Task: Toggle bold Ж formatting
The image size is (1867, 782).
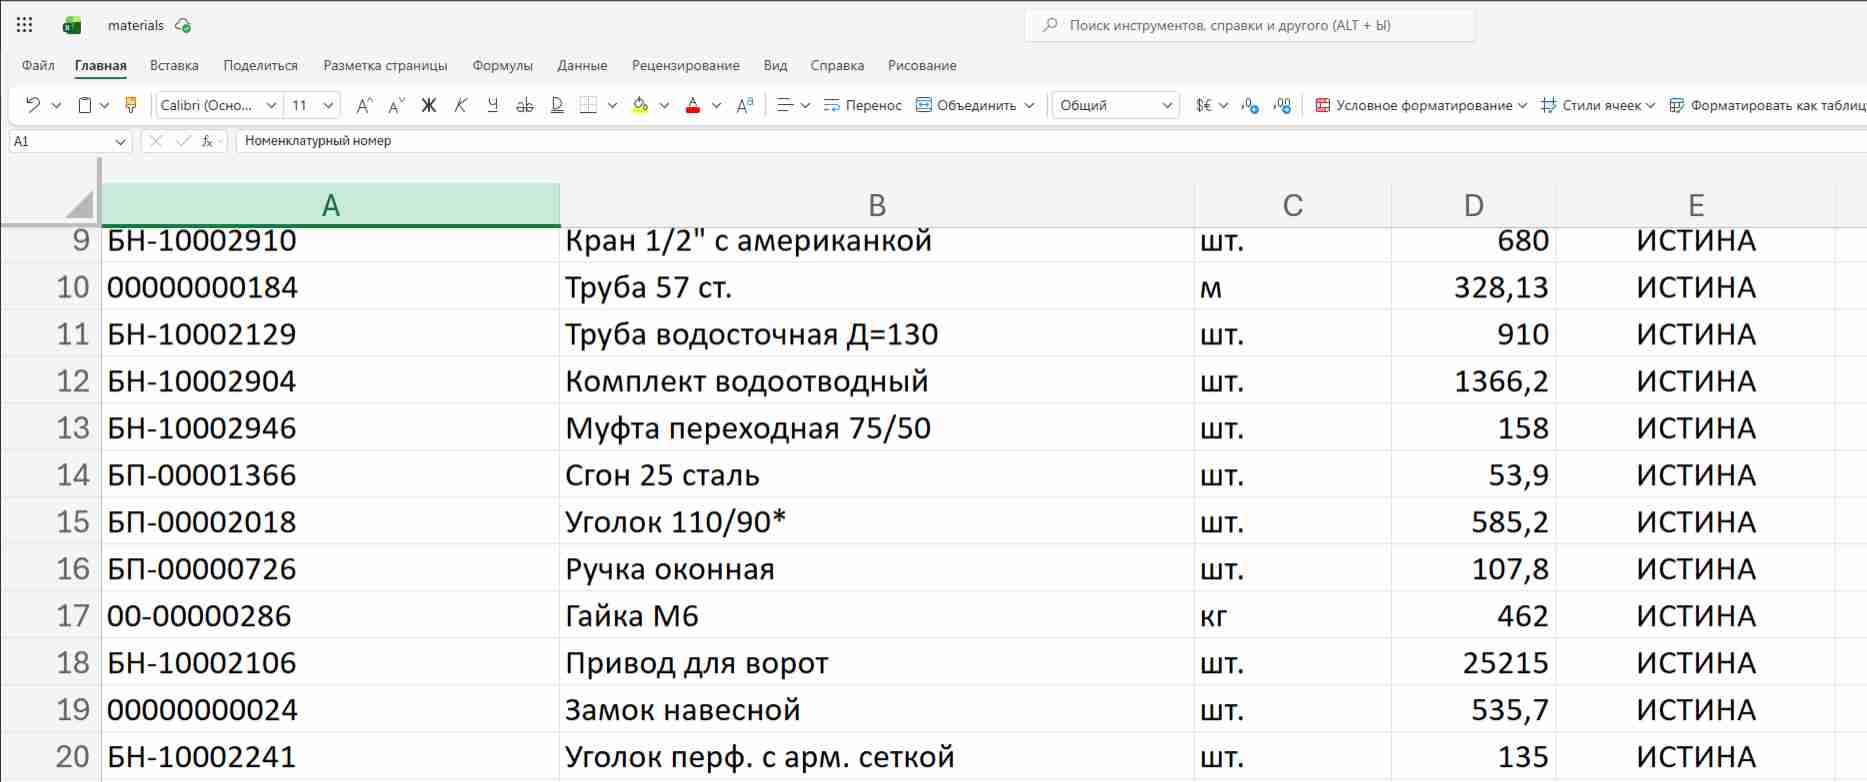Action: (429, 105)
